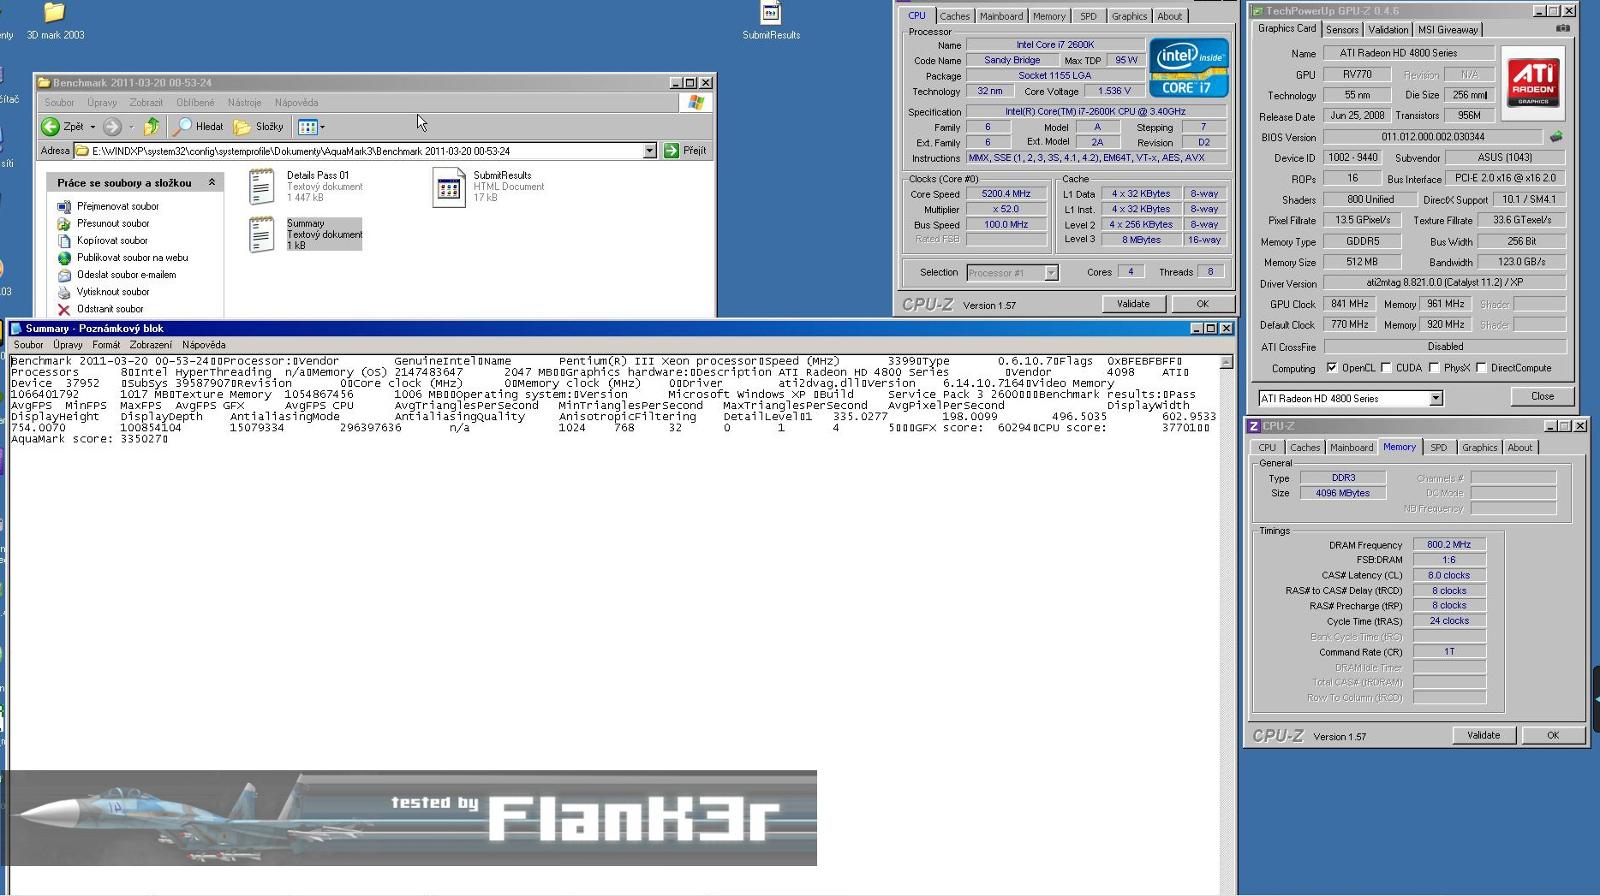Toggle DirectCompute checkbox in GPU-Z
This screenshot has width=1600, height=896.
1480,368
